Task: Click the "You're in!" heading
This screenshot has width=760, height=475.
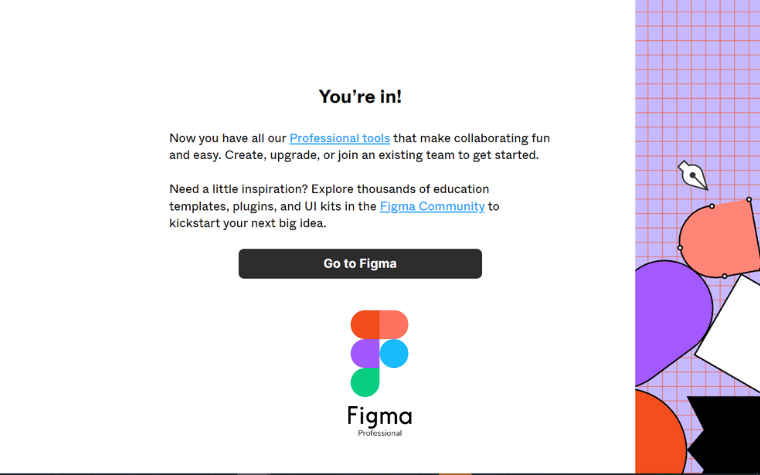Action: click(360, 96)
